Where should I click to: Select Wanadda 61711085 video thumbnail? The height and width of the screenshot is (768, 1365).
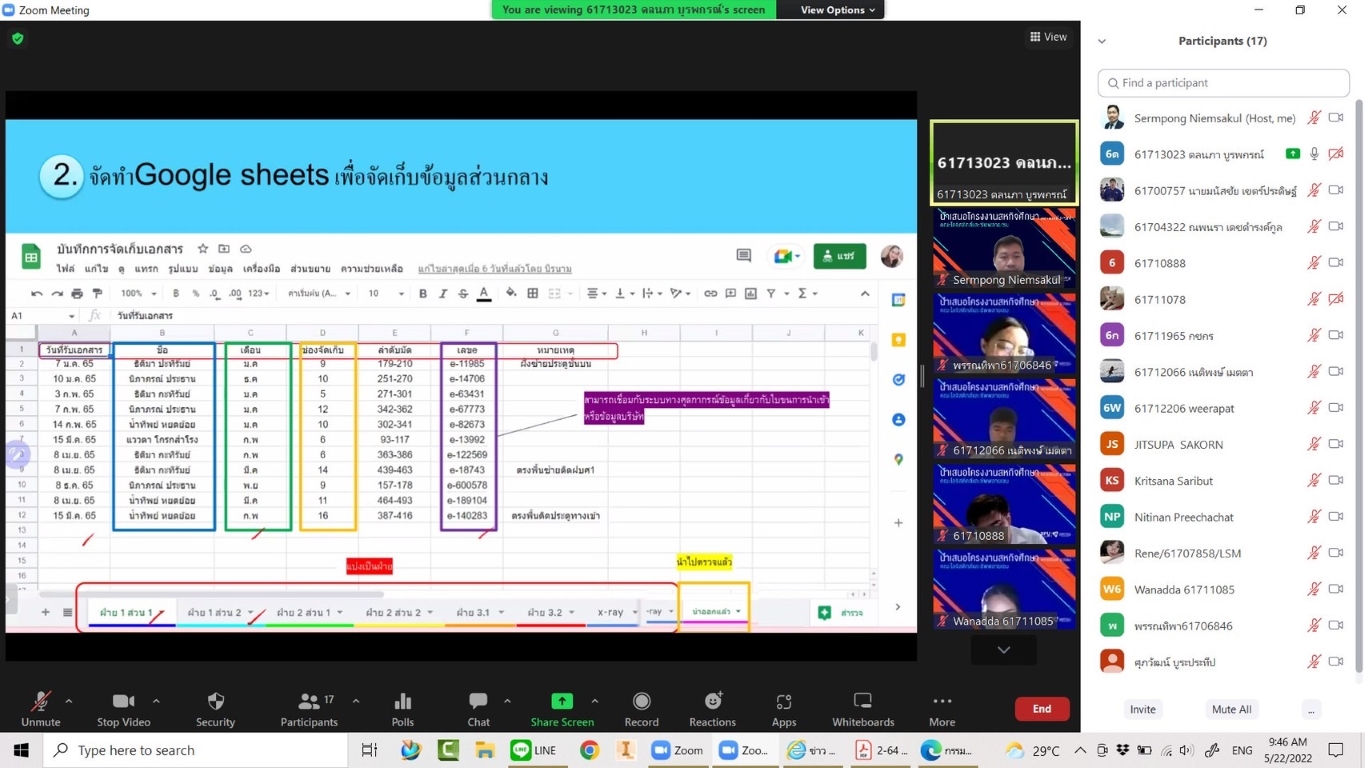click(x=1004, y=590)
